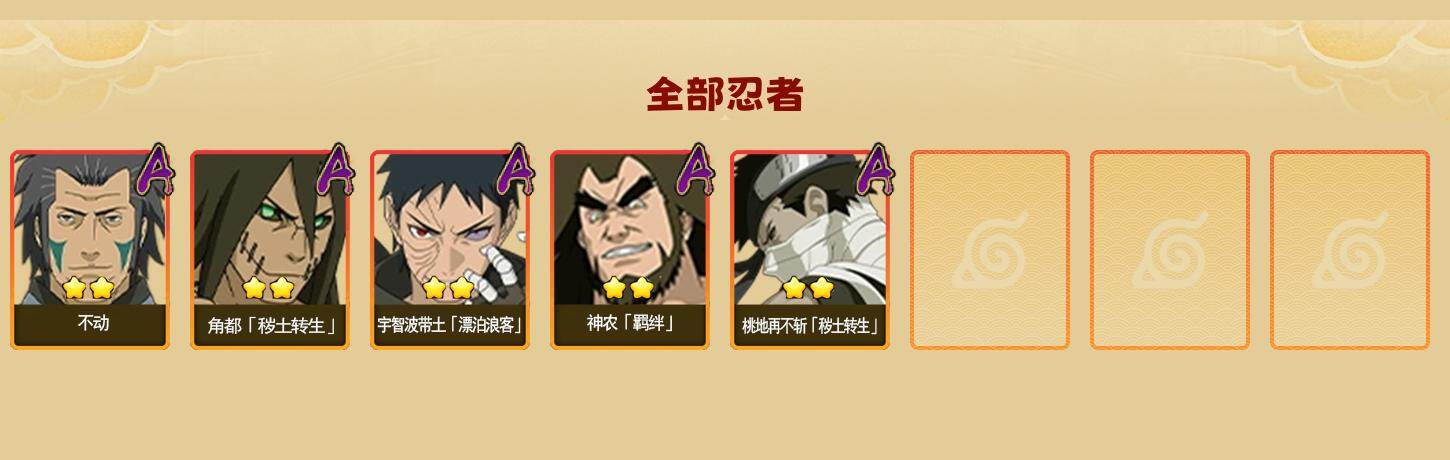The width and height of the screenshot is (1450, 460).
Task: Open the 全部忍者 heading tab
Action: pos(725,95)
